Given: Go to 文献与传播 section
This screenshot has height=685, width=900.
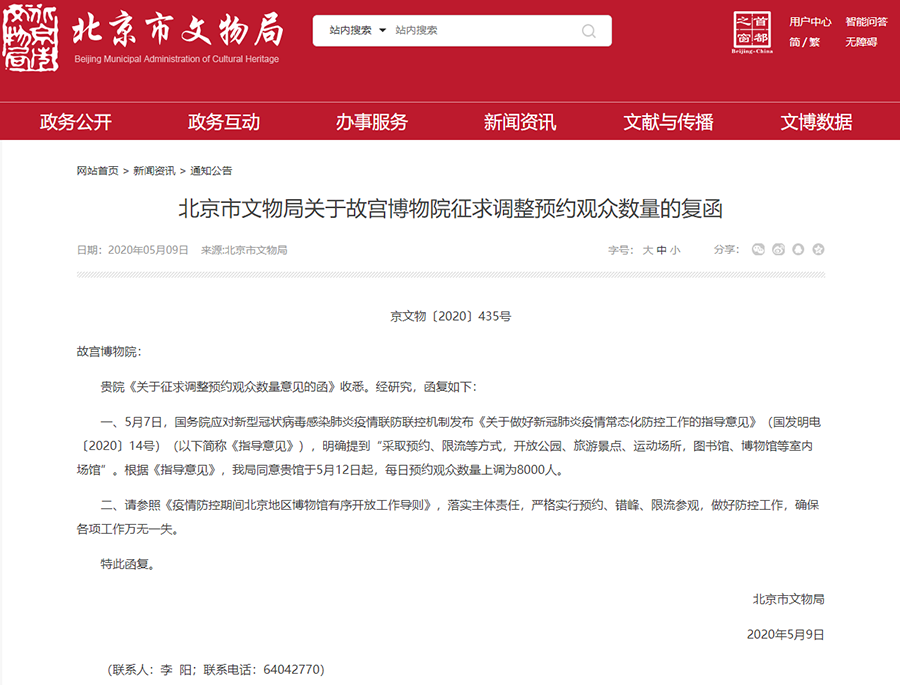Looking at the screenshot, I should pos(668,122).
